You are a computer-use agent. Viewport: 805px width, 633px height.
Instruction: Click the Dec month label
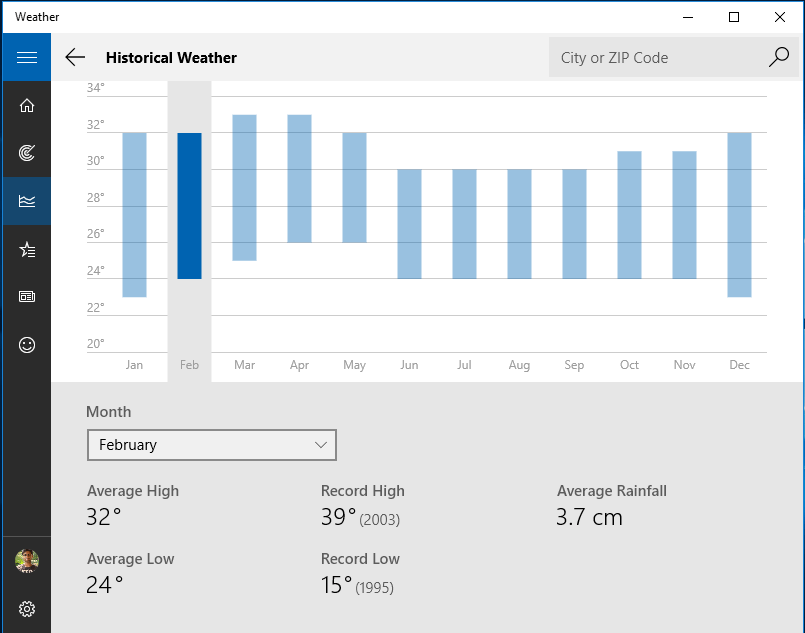739,365
